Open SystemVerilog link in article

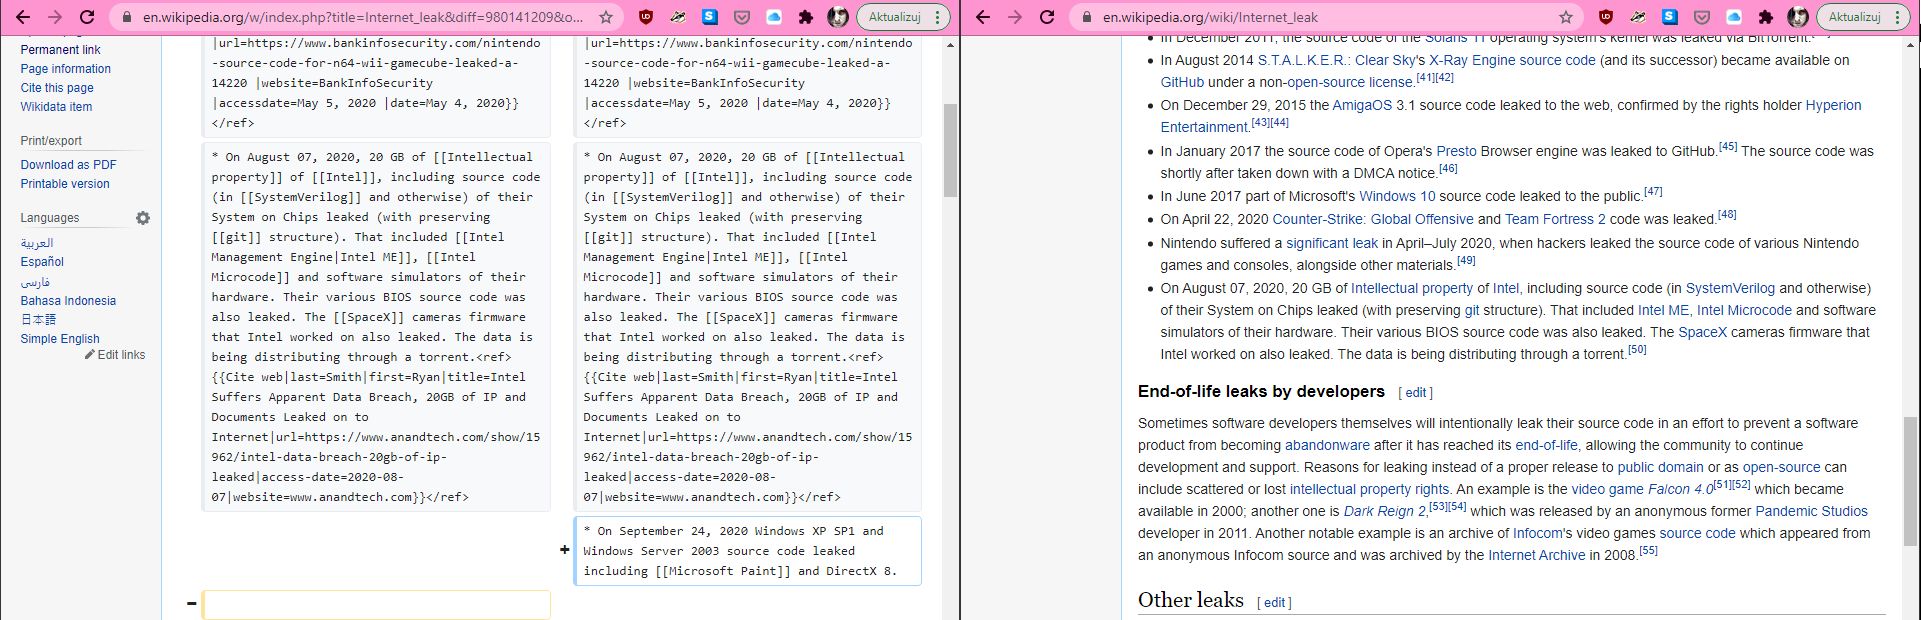click(x=1730, y=288)
